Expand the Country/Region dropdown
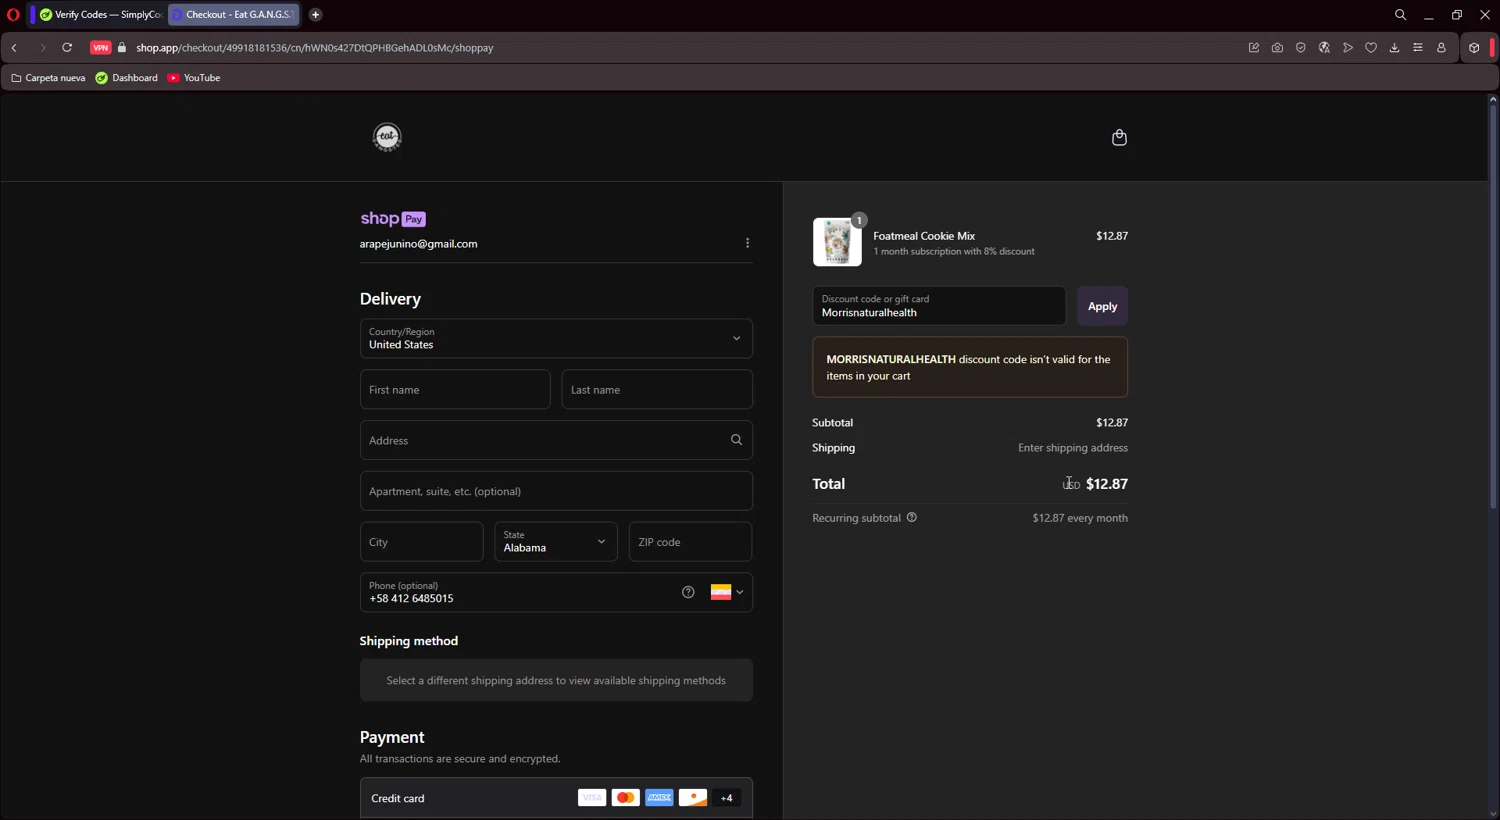Image resolution: width=1500 pixels, height=820 pixels. 556,338
